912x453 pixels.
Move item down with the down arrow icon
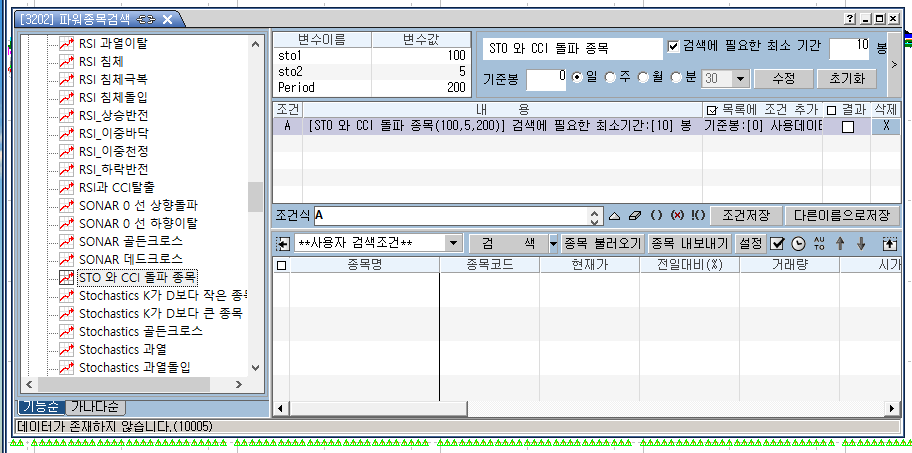pos(860,243)
